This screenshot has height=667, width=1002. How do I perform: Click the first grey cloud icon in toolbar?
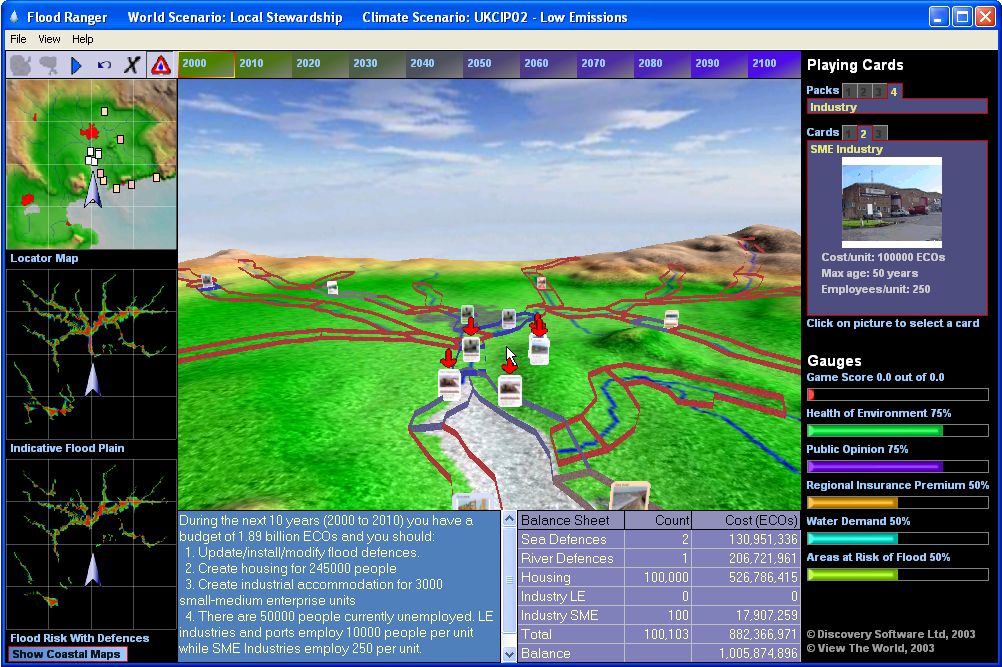(21, 65)
